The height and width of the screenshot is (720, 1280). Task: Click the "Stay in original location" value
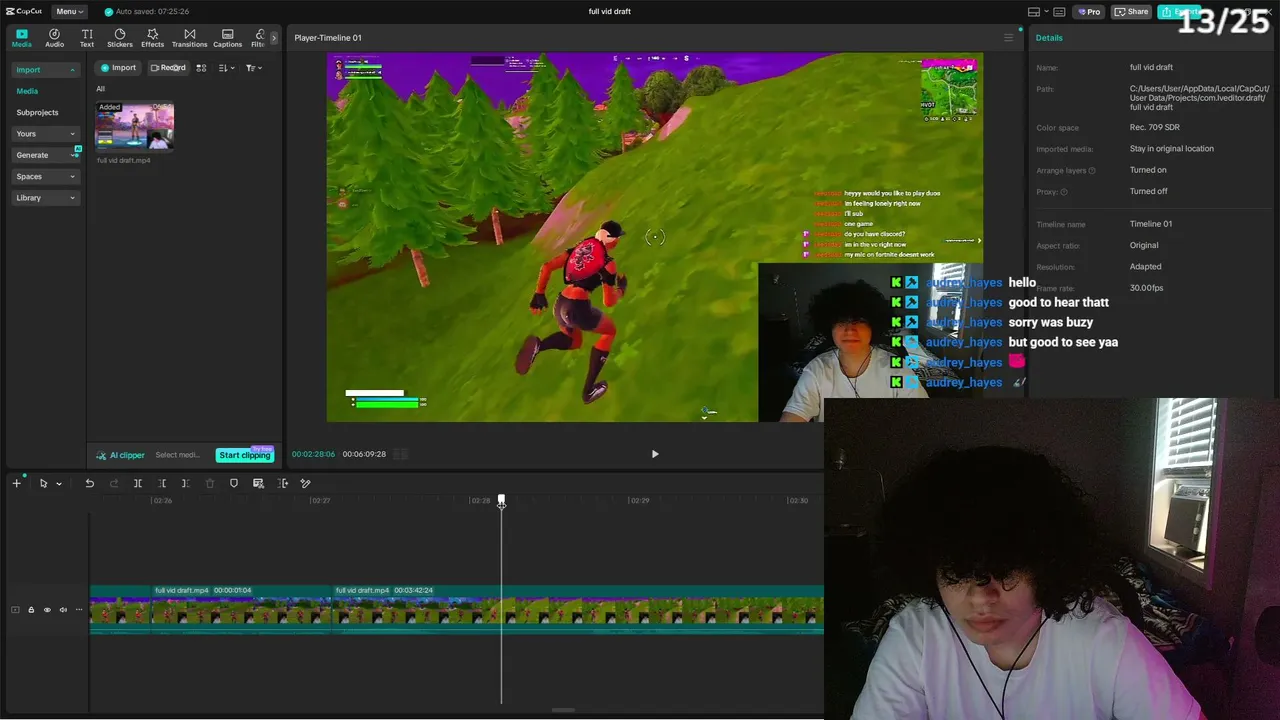click(x=1172, y=149)
